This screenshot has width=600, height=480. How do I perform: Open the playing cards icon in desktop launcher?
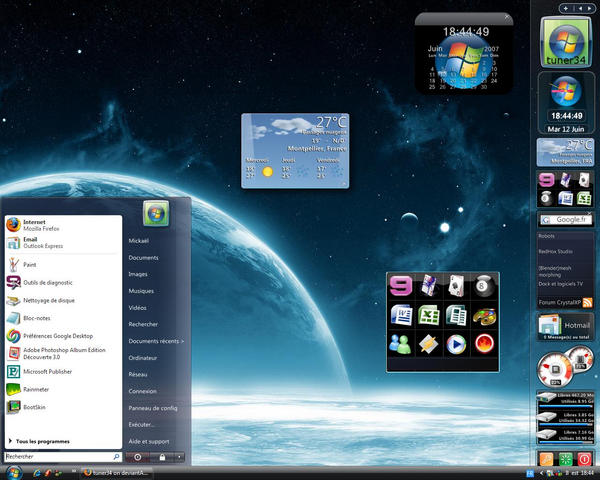[456, 286]
